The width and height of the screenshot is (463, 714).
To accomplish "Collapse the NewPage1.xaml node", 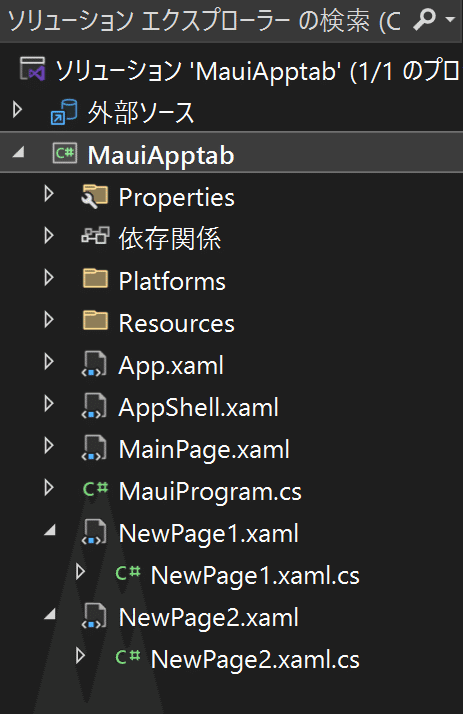I will click(x=50, y=529).
